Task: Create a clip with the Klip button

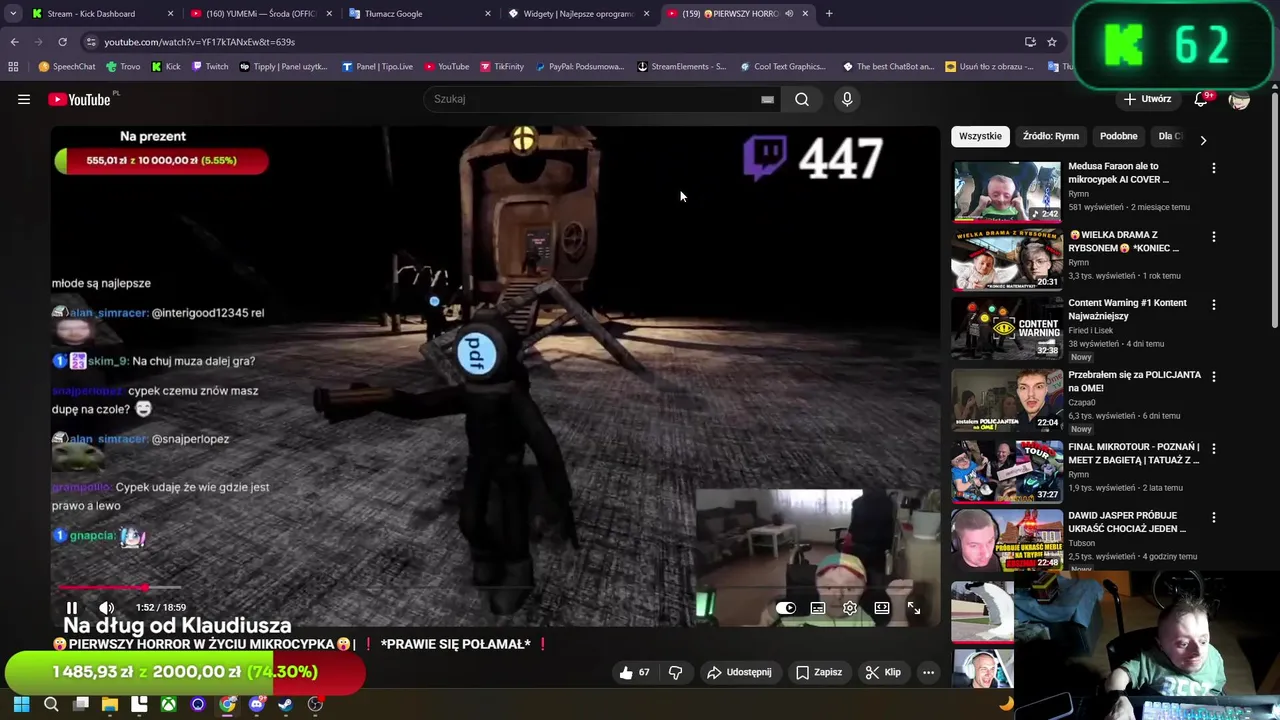Action: [883, 672]
